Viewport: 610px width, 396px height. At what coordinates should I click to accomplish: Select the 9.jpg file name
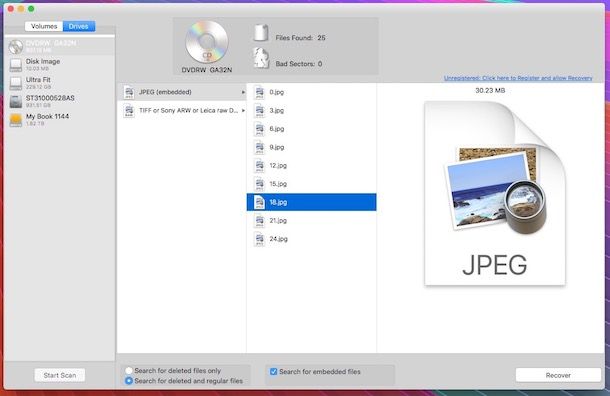(x=277, y=147)
